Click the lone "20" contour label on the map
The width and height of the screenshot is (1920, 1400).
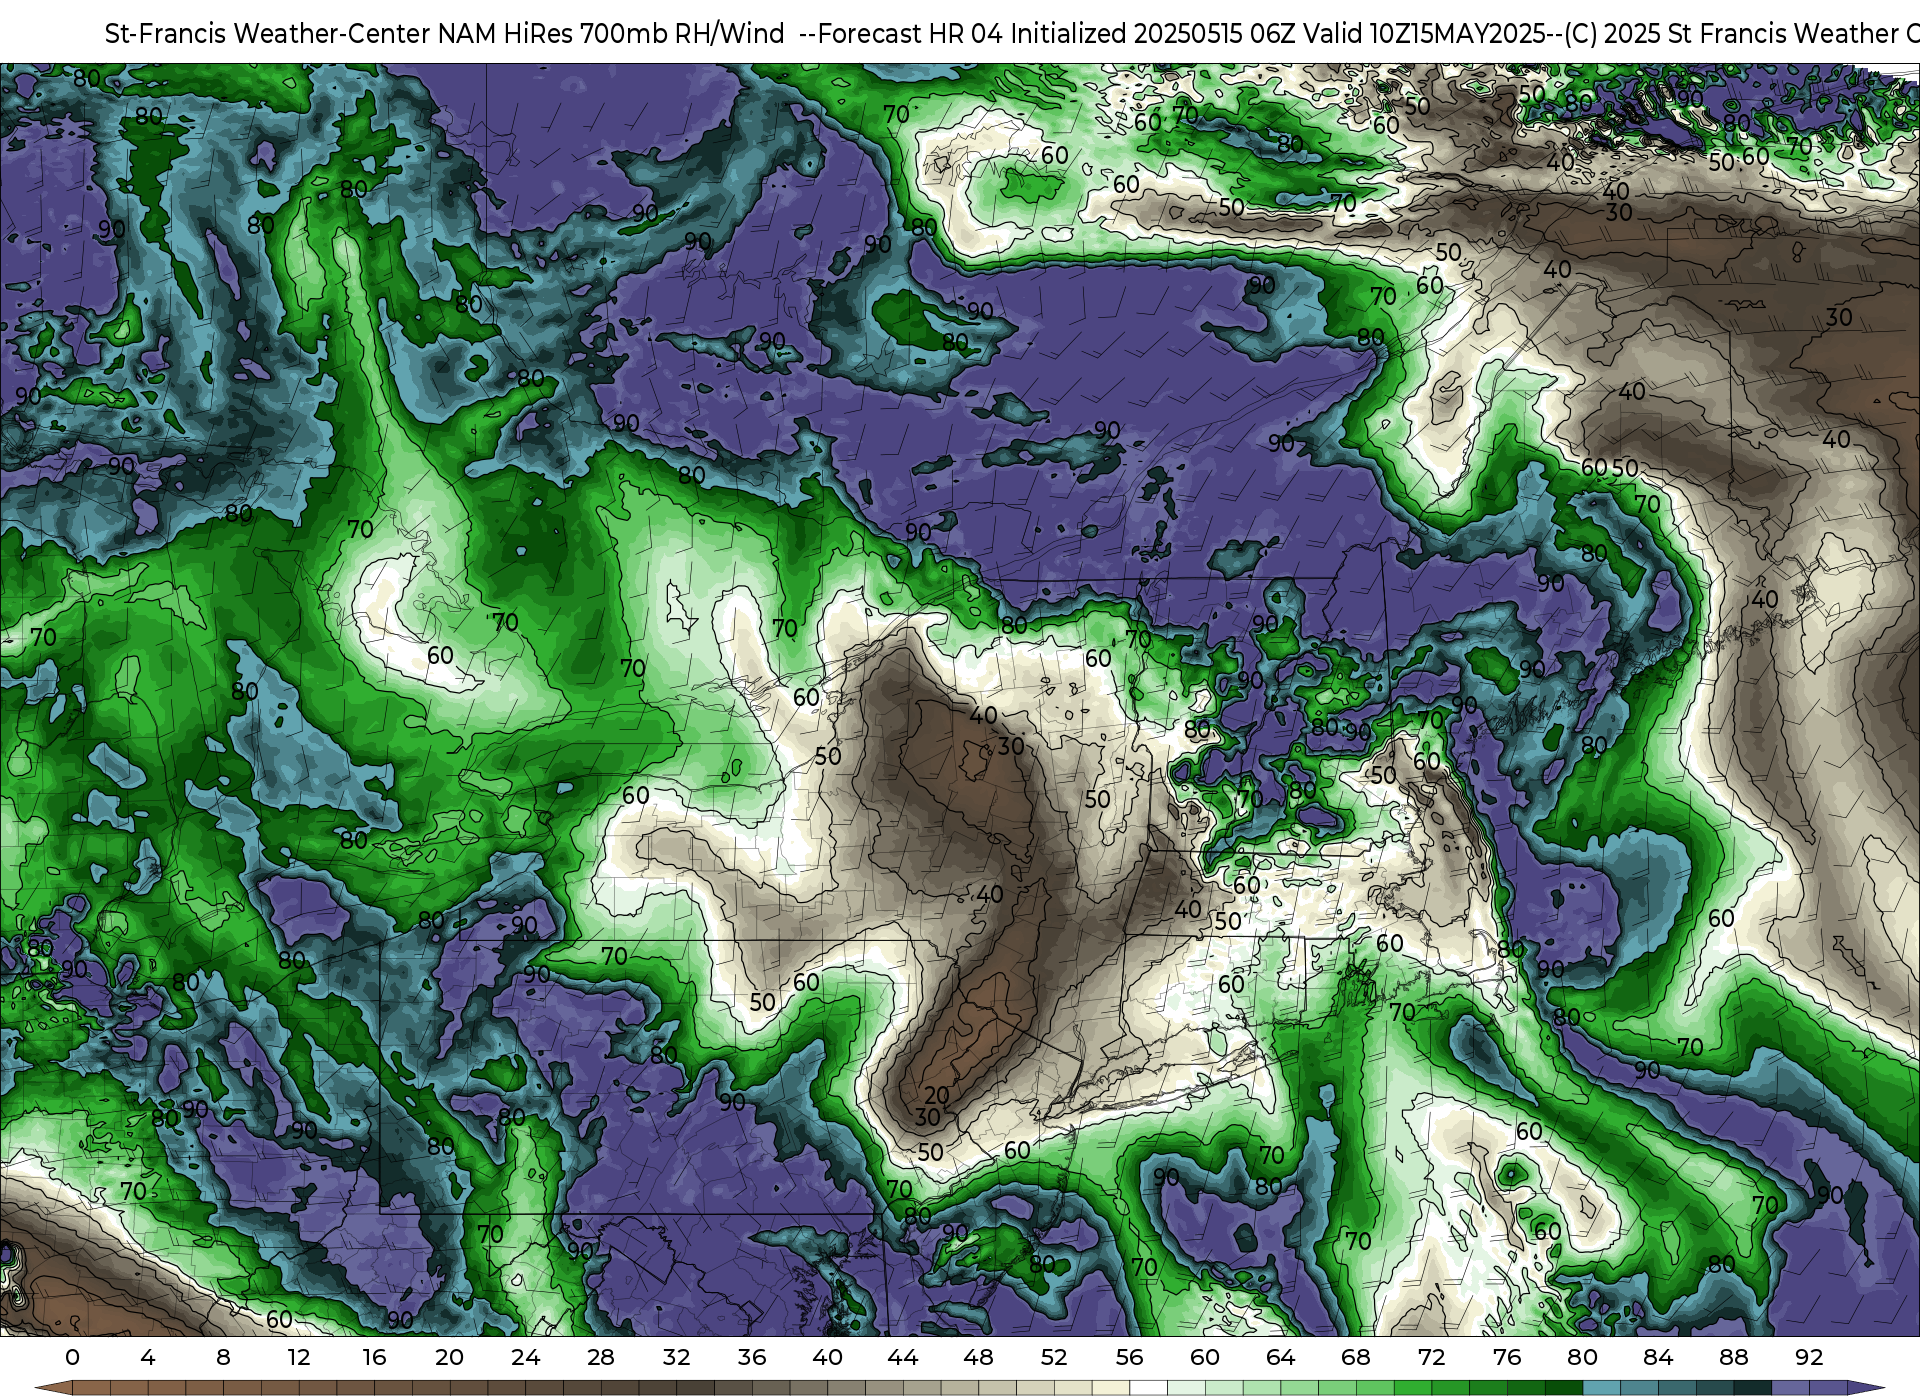click(937, 1096)
